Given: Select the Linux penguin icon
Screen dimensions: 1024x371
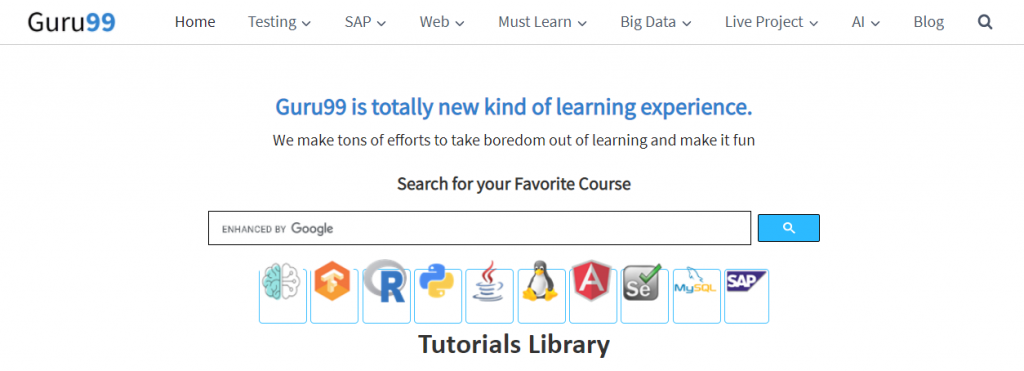Looking at the screenshot, I should tap(541, 296).
